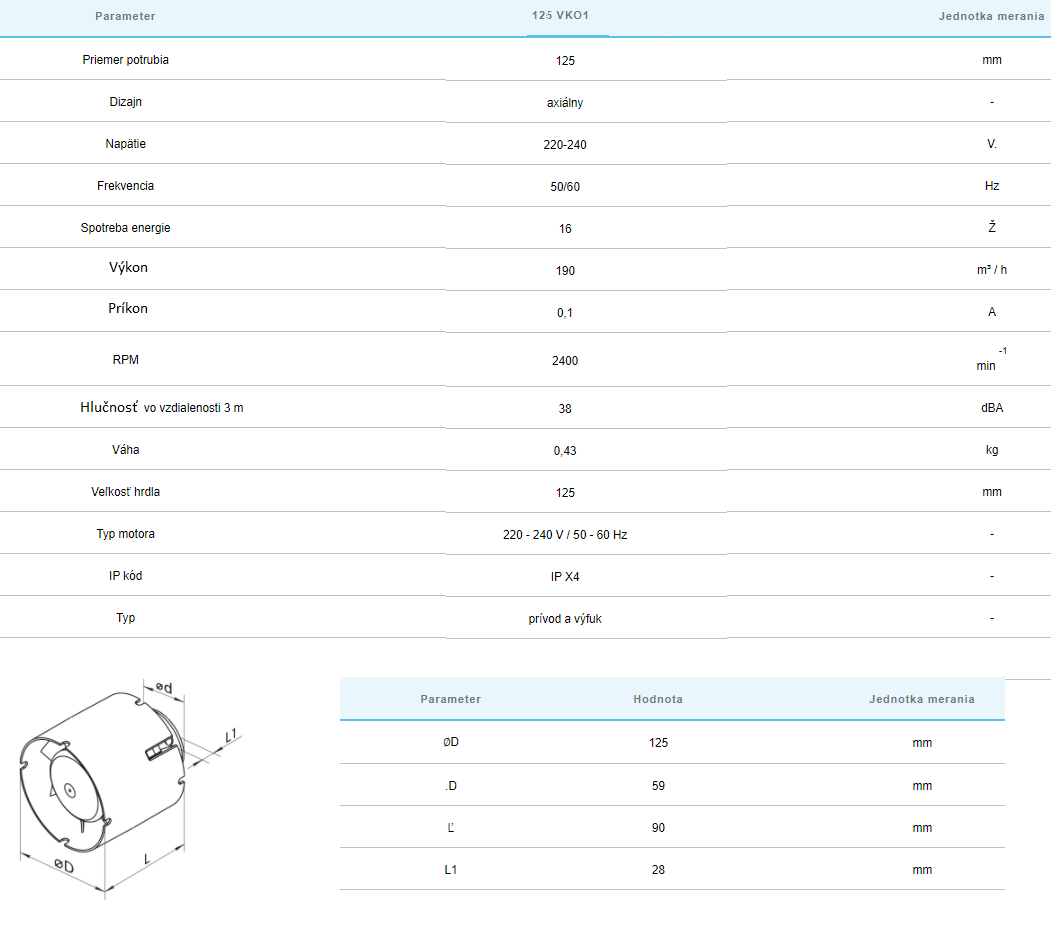Select the Priemer potrubia row label

coord(125,60)
